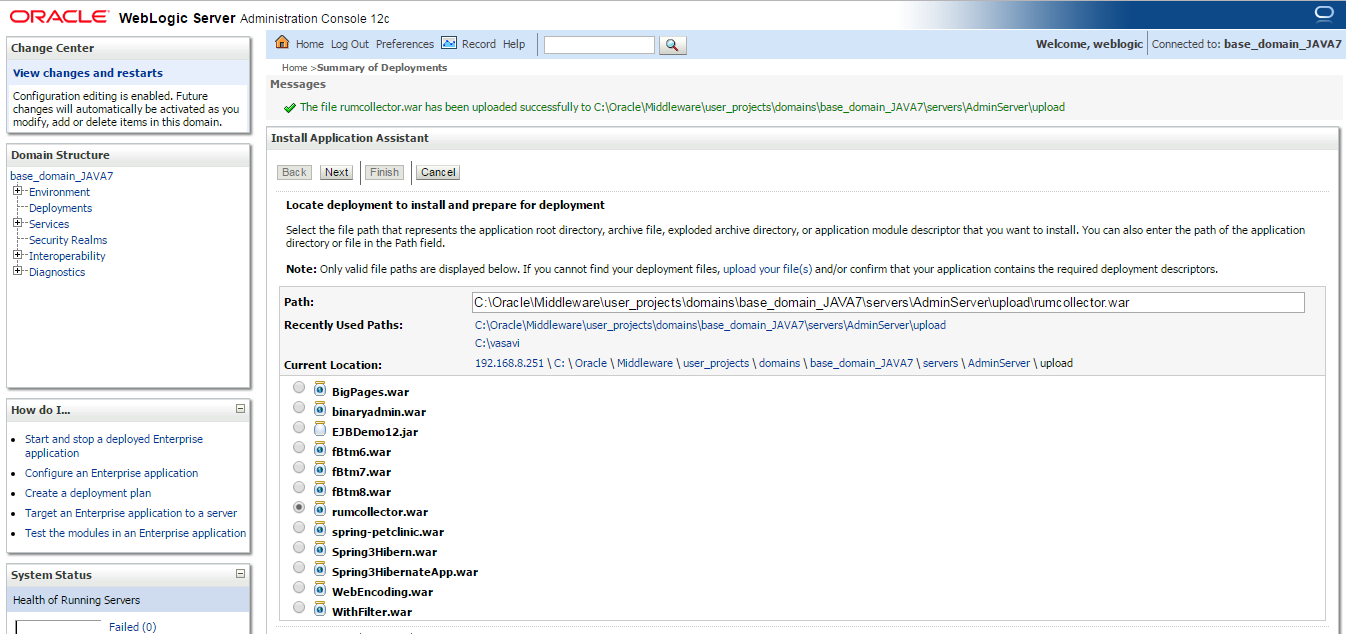Open the Help toolbar item
The width and height of the screenshot is (1346, 634).
(514, 44)
